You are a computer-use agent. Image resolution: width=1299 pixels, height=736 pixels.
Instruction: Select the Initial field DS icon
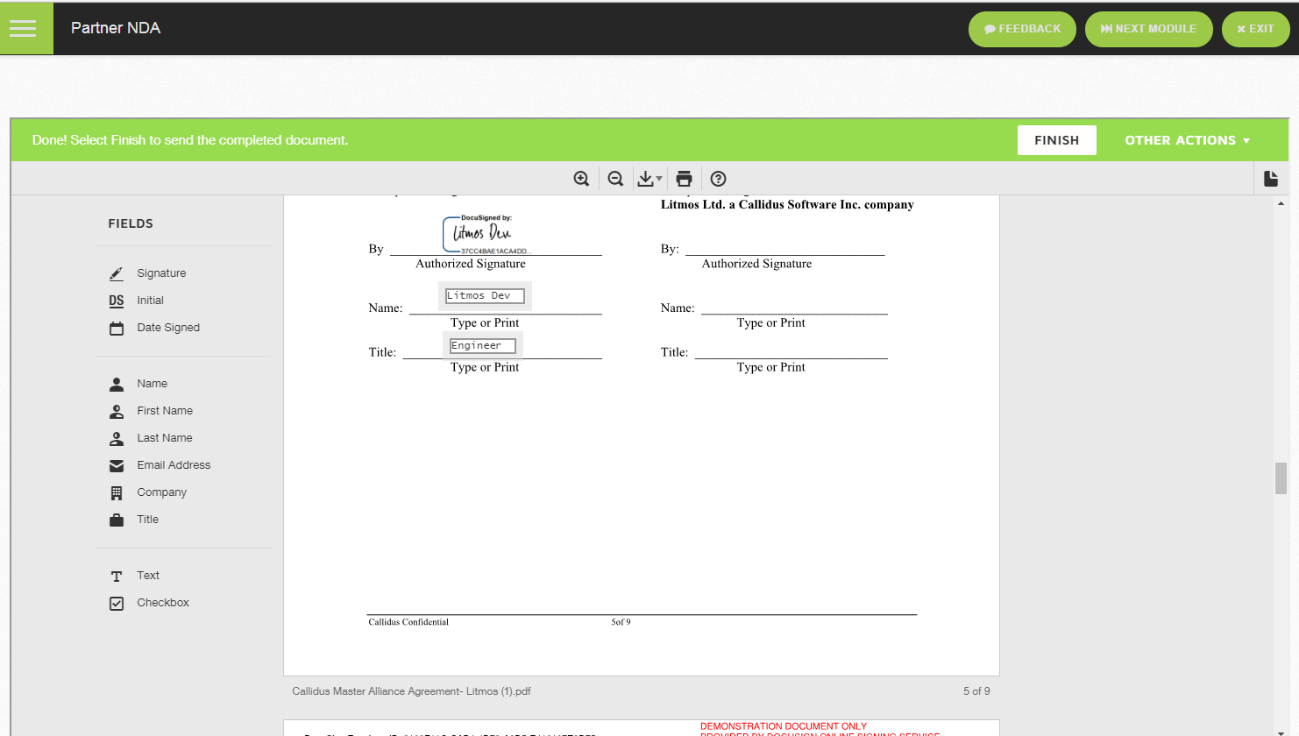click(x=116, y=300)
